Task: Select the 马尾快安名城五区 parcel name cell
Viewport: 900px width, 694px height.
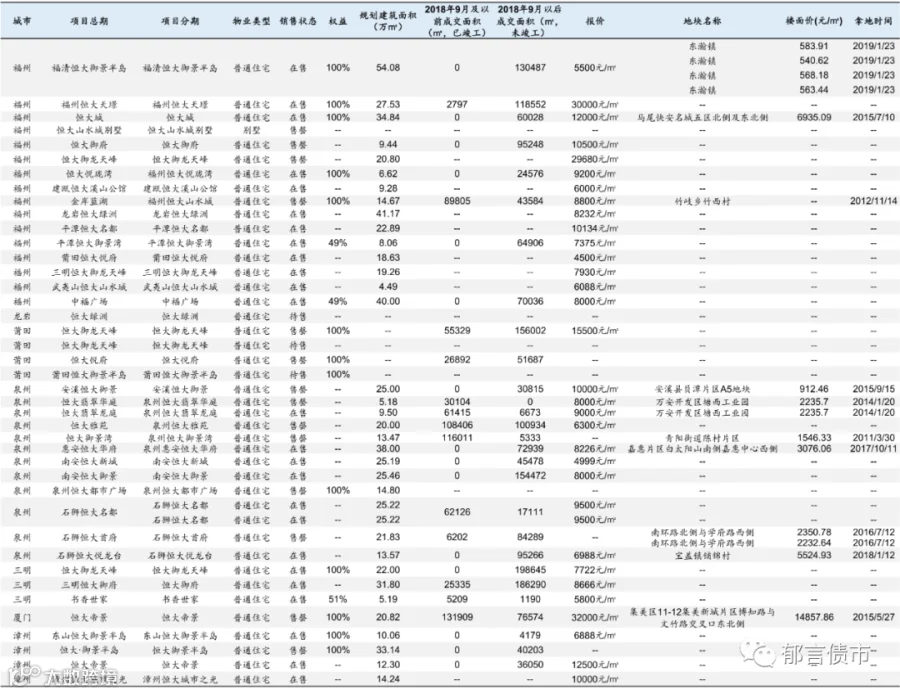Action: point(702,117)
